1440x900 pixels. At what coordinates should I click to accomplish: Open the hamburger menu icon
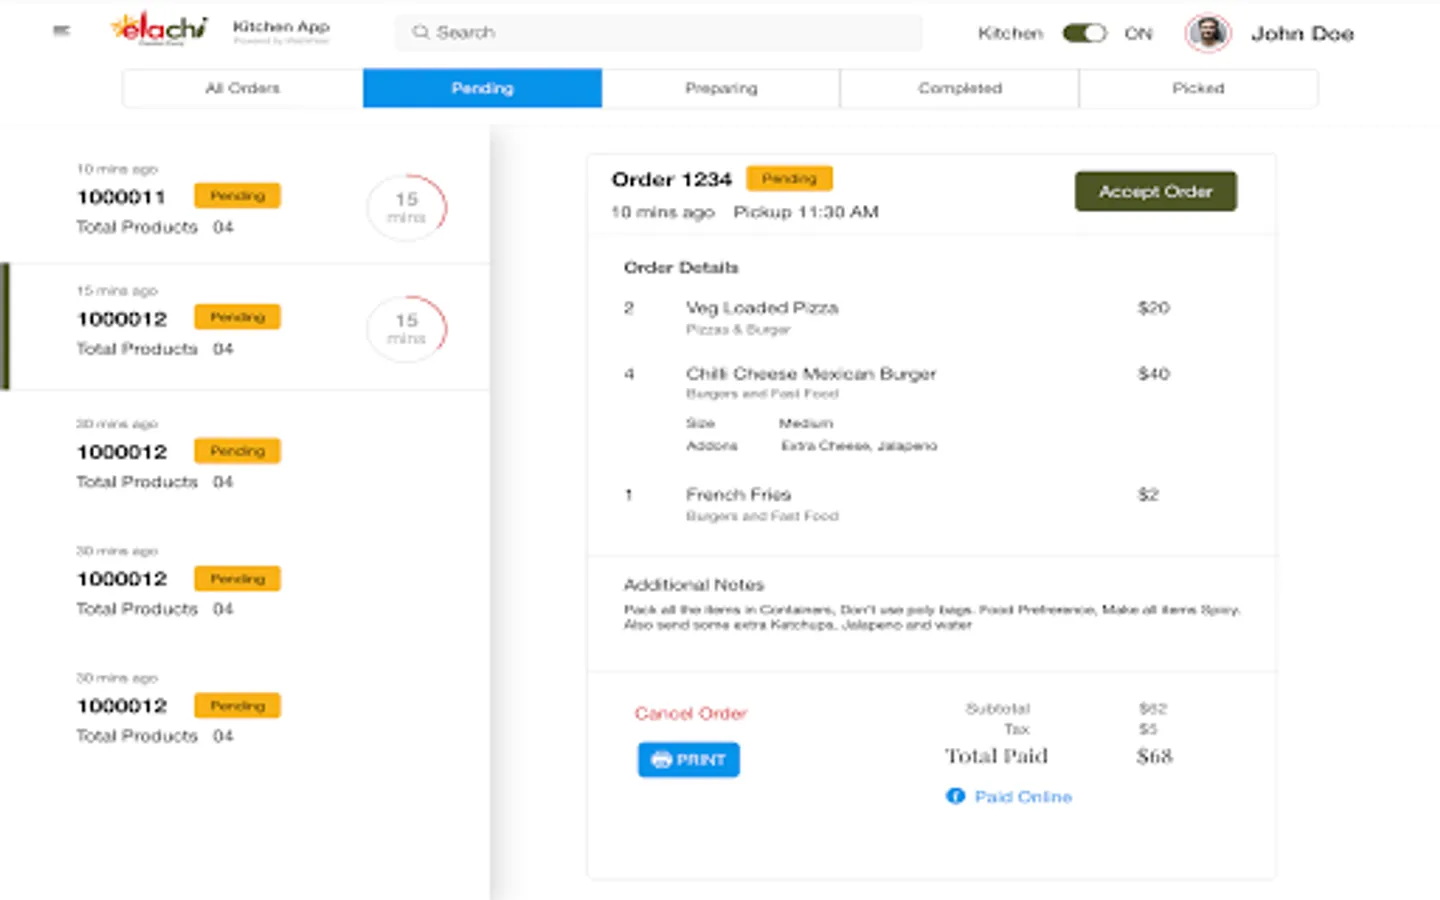point(61,31)
